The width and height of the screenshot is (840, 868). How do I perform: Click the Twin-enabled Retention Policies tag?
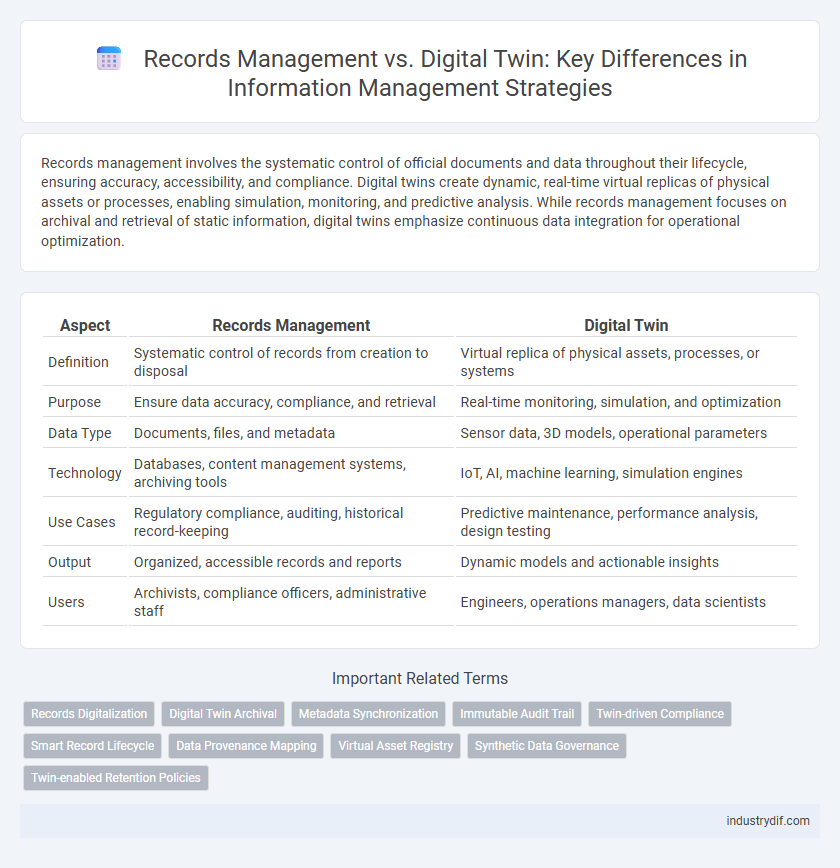click(x=116, y=778)
